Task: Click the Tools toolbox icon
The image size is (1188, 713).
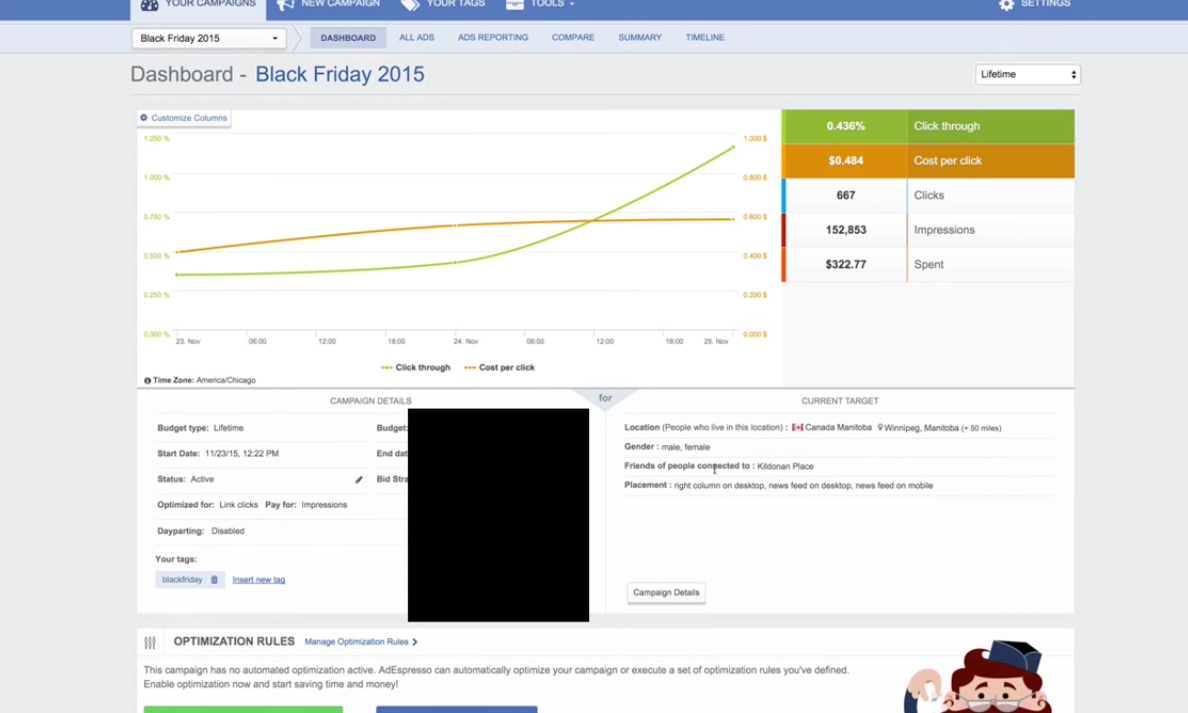Action: coord(514,4)
